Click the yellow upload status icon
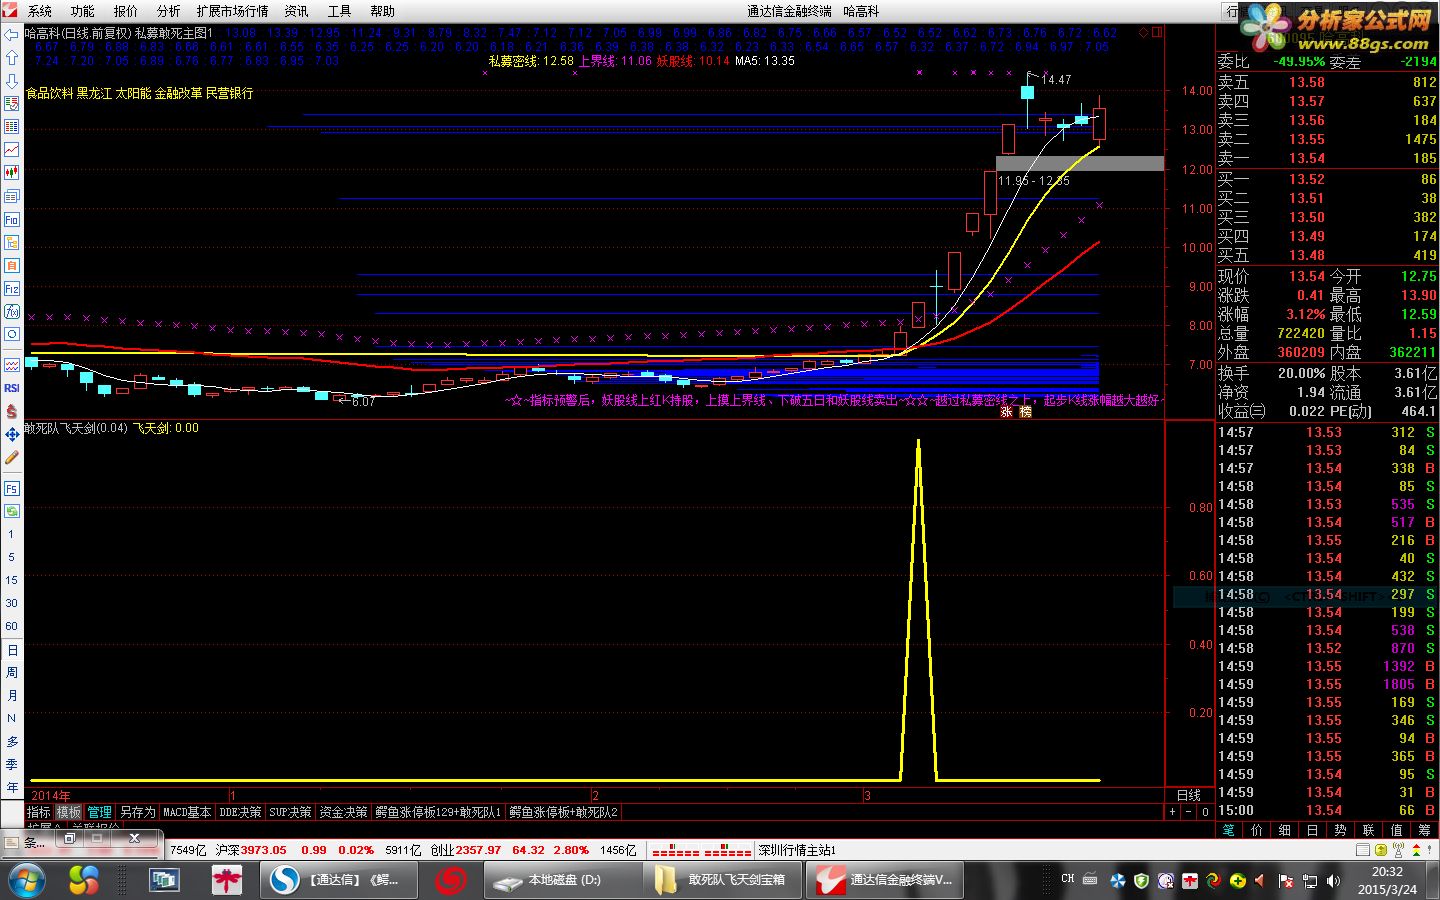Image resolution: width=1440 pixels, height=900 pixels. [1380, 850]
